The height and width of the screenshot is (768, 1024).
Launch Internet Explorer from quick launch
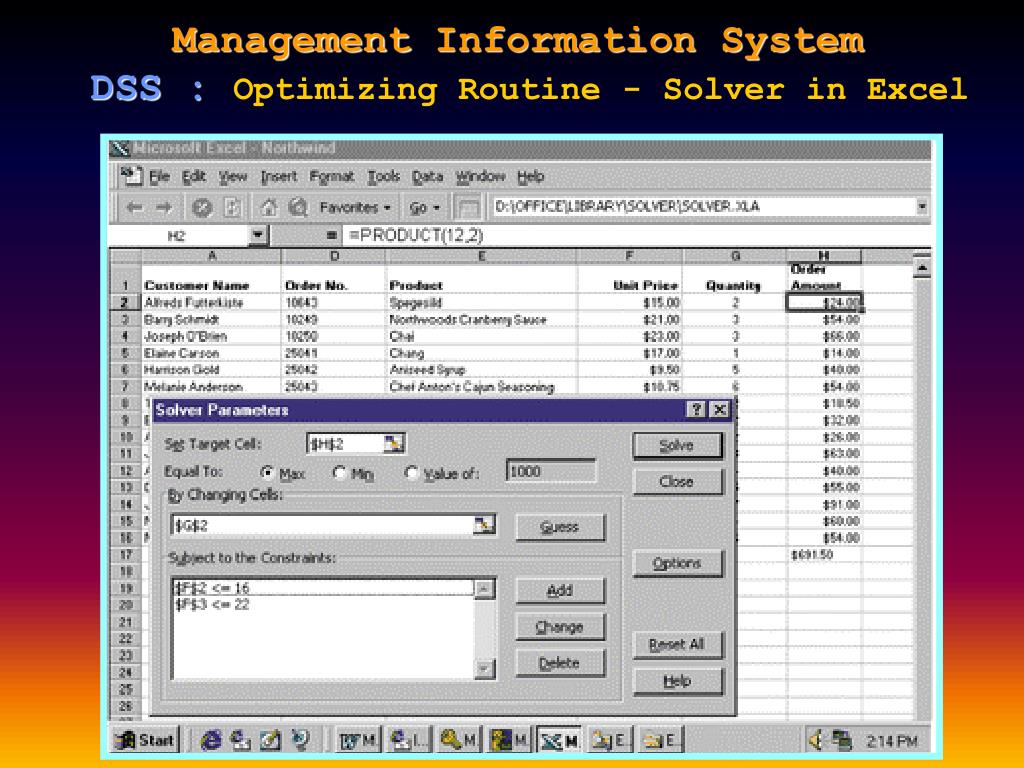[211, 739]
